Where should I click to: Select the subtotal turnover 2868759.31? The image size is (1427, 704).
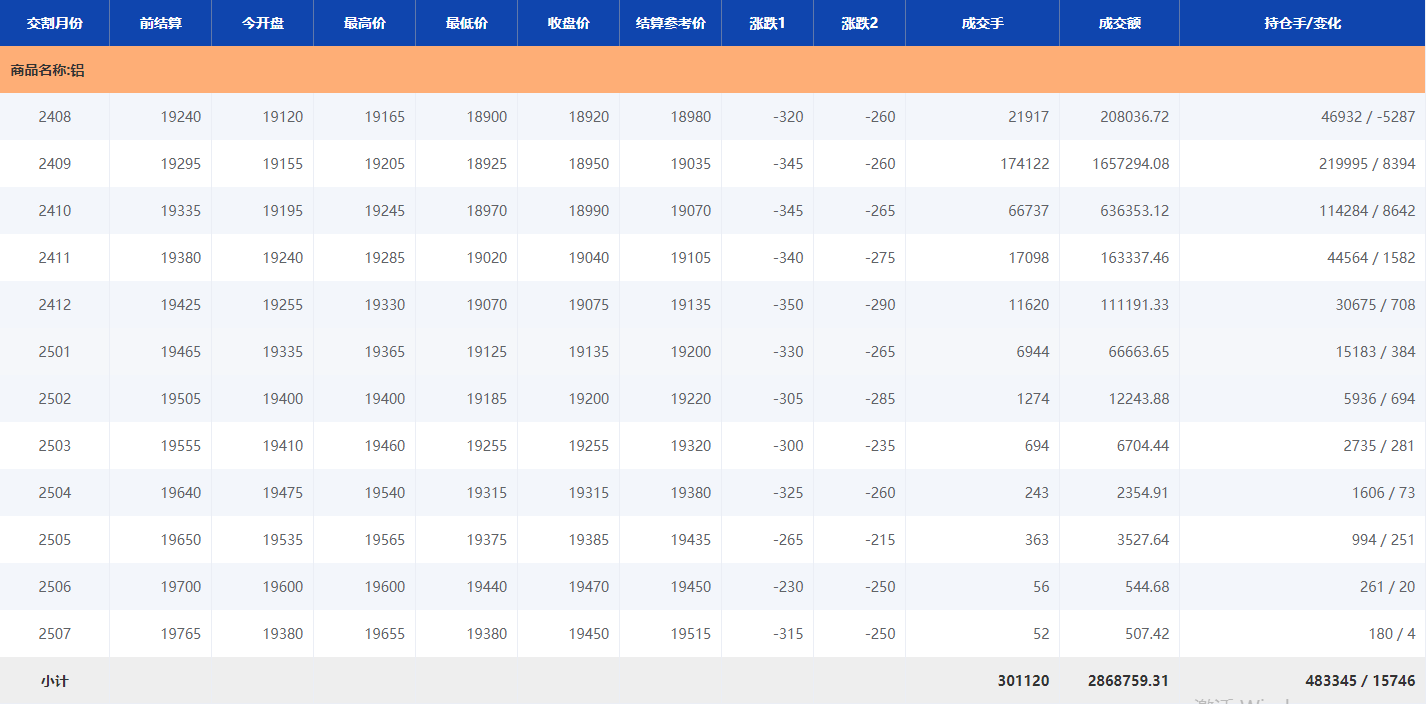point(1128,681)
